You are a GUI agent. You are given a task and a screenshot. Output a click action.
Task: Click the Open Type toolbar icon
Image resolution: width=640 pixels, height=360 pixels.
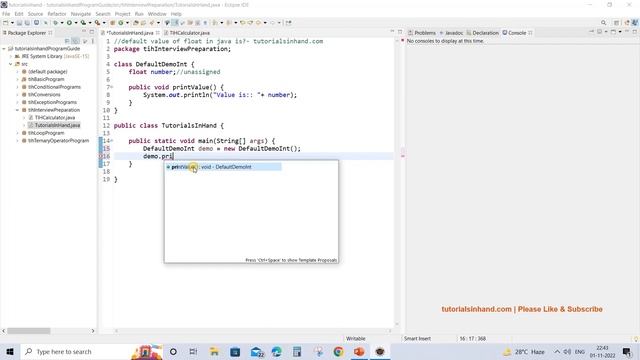point(135,23)
